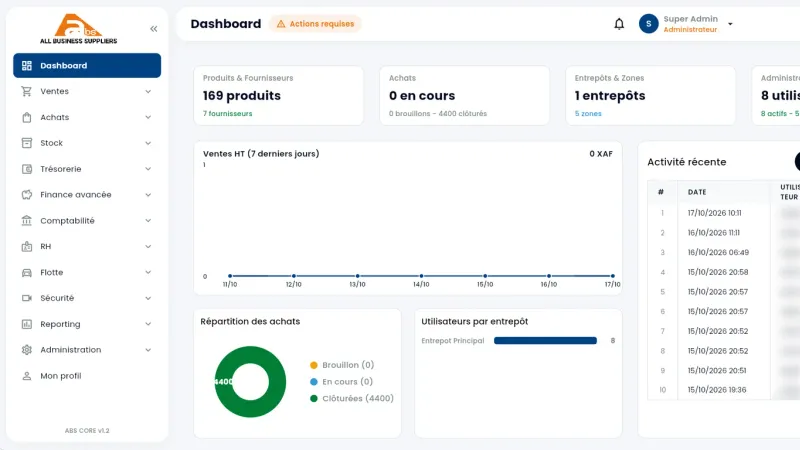Expand the Sécurité submenu chevron
Viewport: 800px width, 450px height.
[x=148, y=298]
